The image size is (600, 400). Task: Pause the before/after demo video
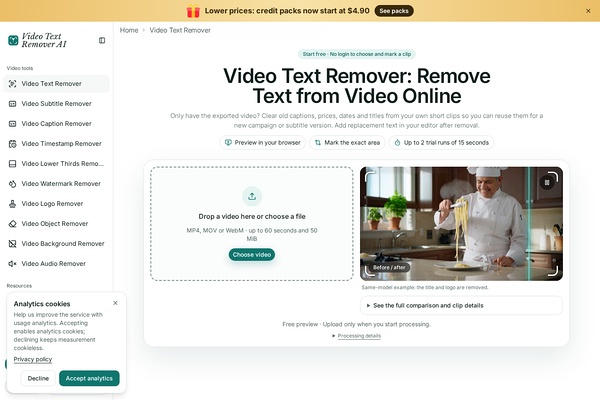pyautogui.click(x=547, y=183)
